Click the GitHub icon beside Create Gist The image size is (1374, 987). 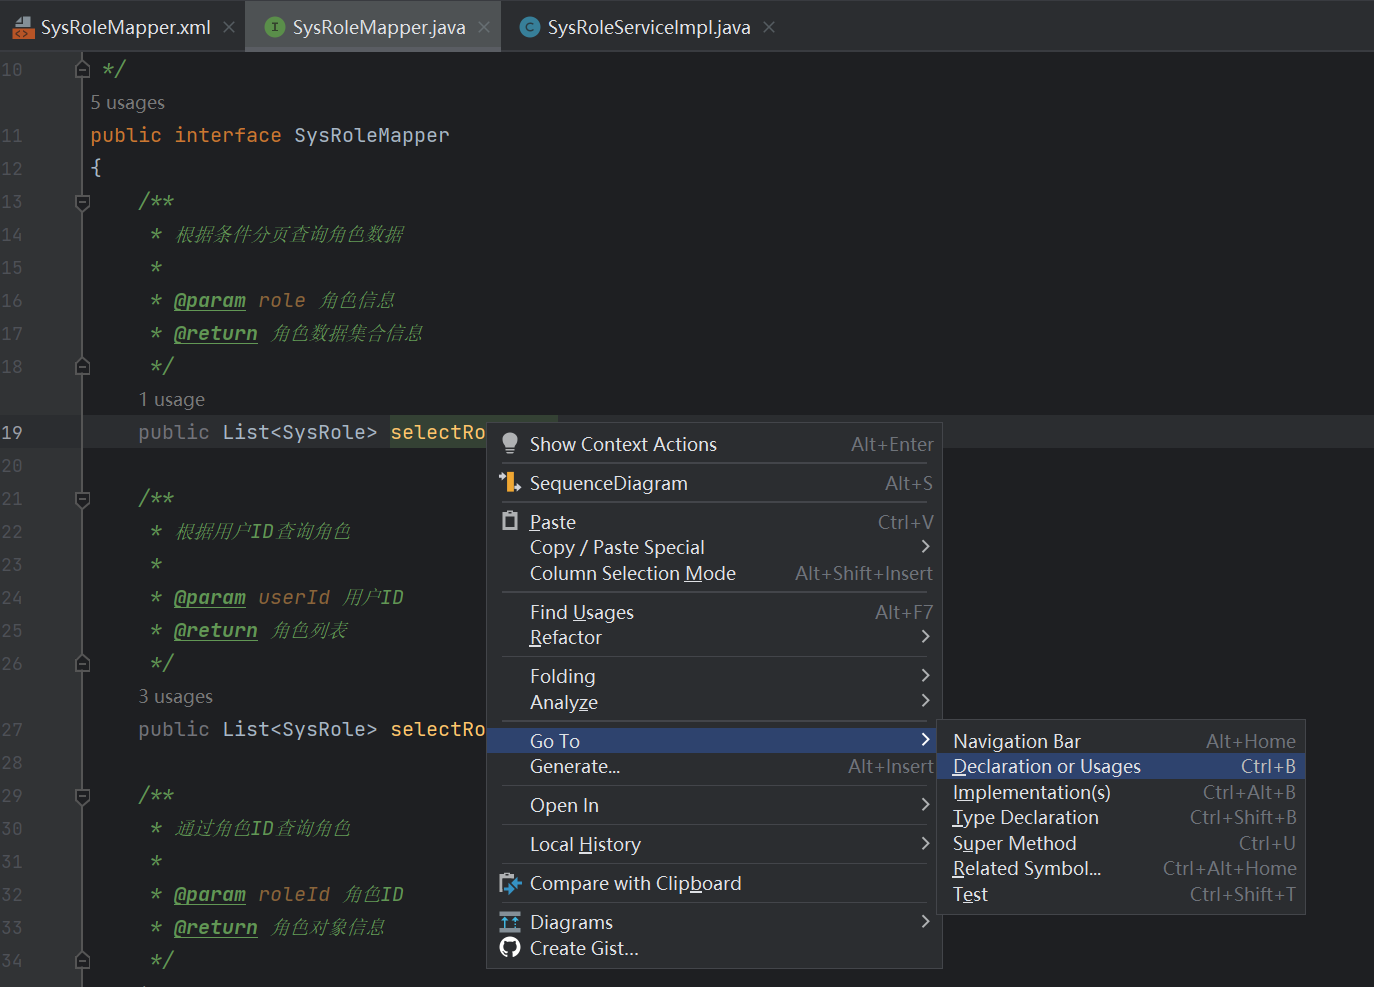pos(510,948)
